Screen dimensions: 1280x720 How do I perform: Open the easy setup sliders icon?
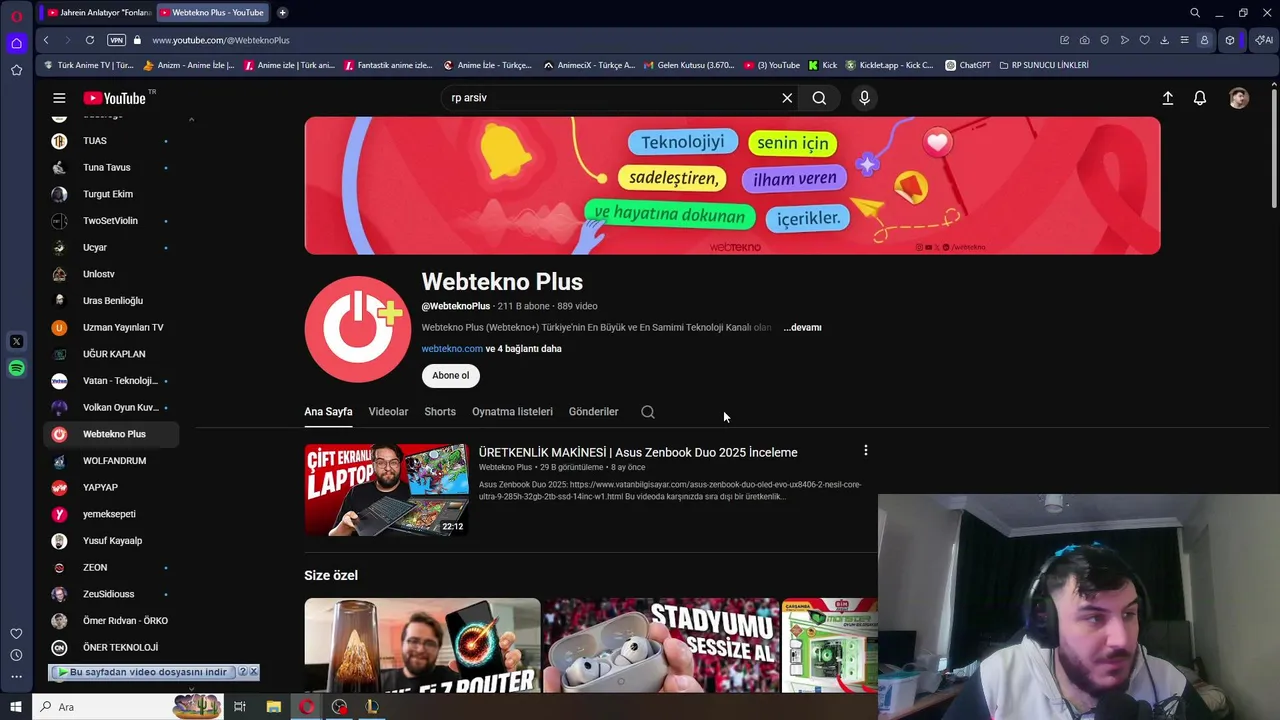(1185, 40)
